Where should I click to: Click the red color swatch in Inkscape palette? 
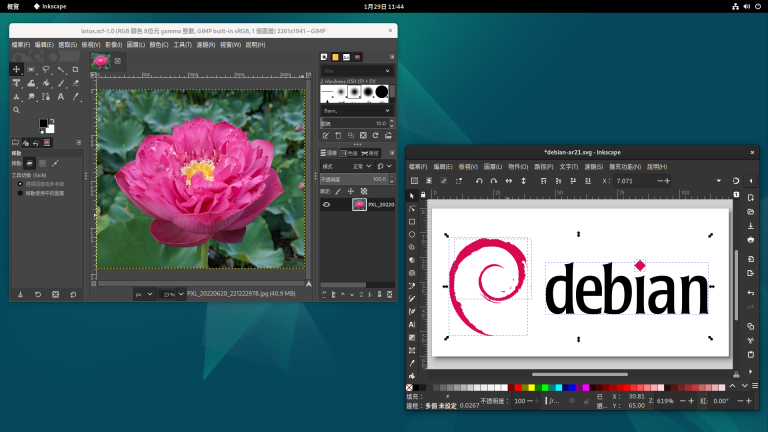[518, 387]
